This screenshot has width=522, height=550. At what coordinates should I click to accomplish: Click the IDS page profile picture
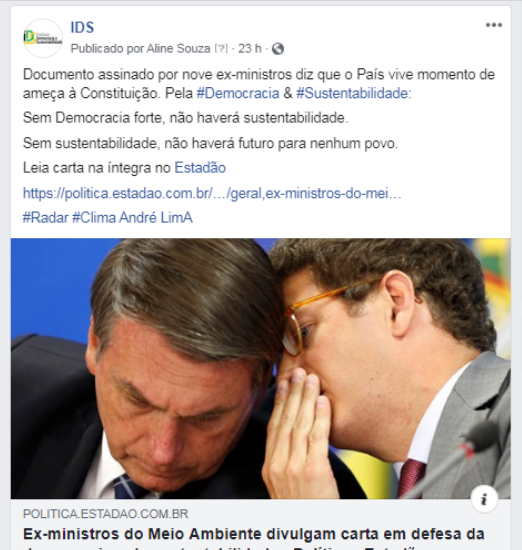click(x=43, y=38)
